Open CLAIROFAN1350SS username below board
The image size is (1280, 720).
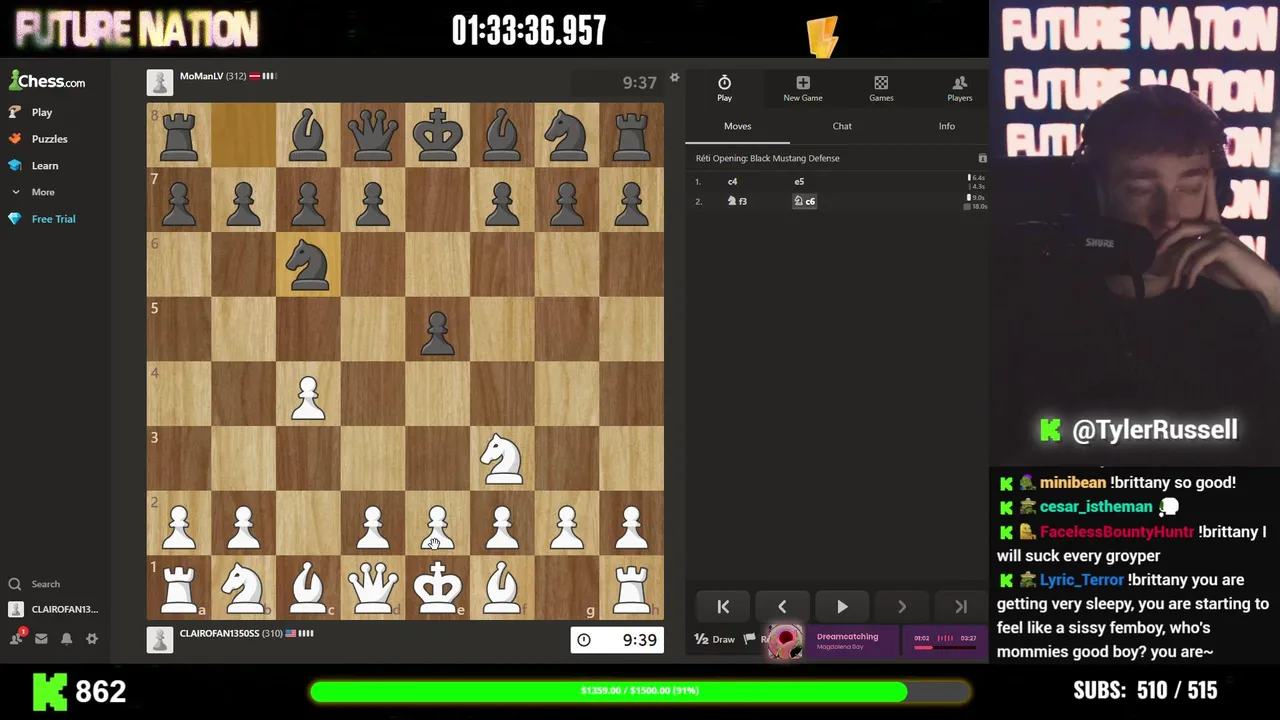pos(219,633)
